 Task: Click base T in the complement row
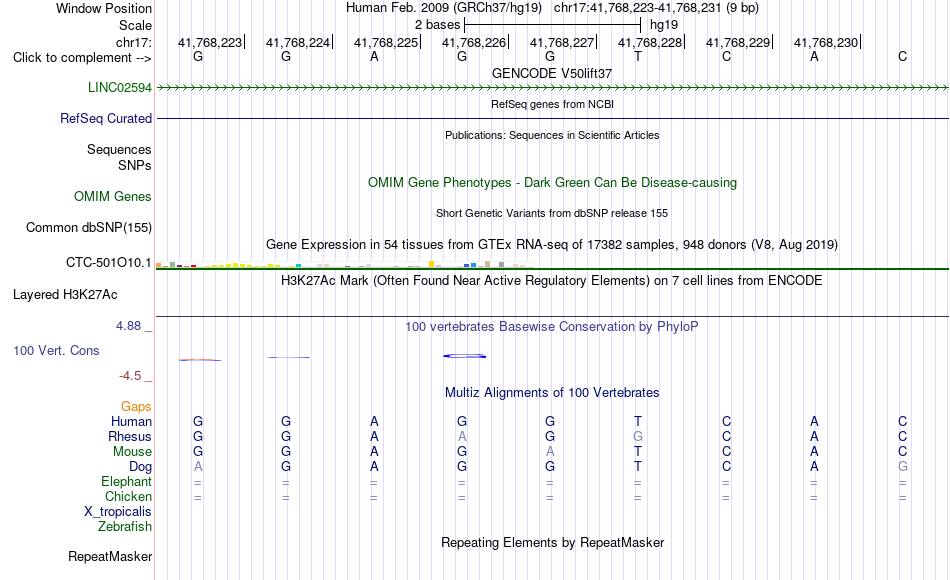click(637, 56)
